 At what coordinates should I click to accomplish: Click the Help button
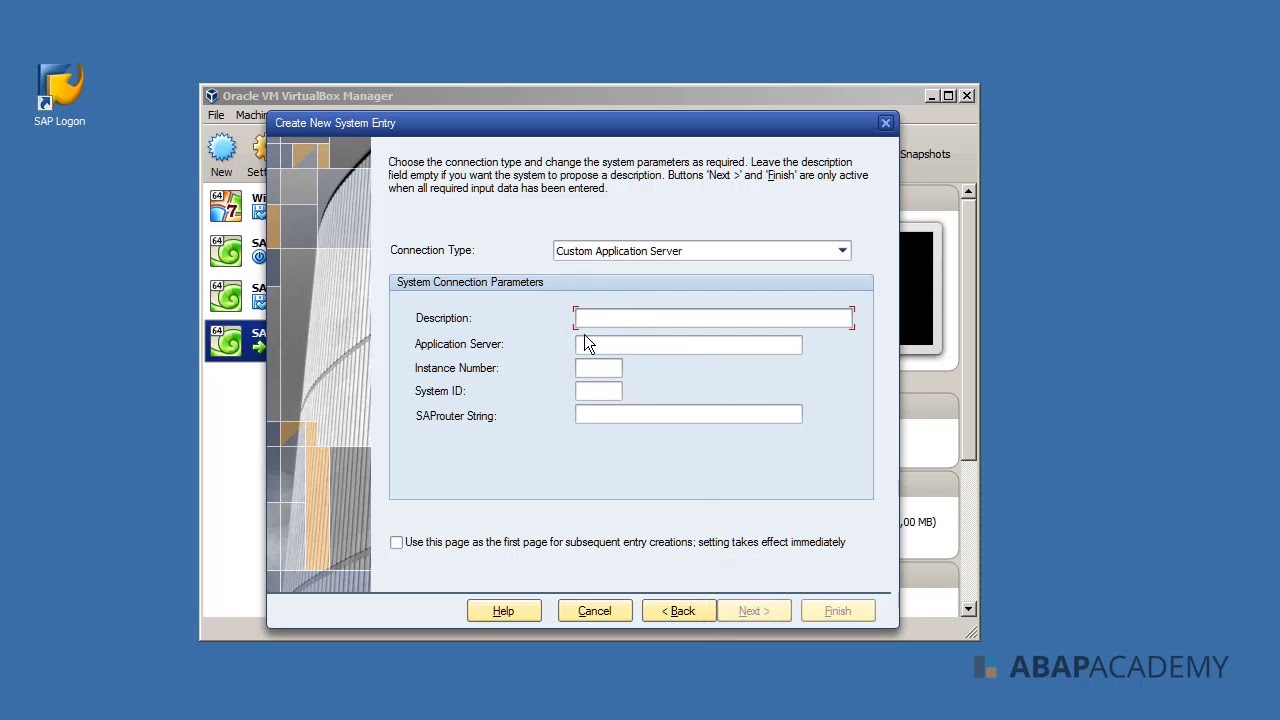pyautogui.click(x=504, y=611)
